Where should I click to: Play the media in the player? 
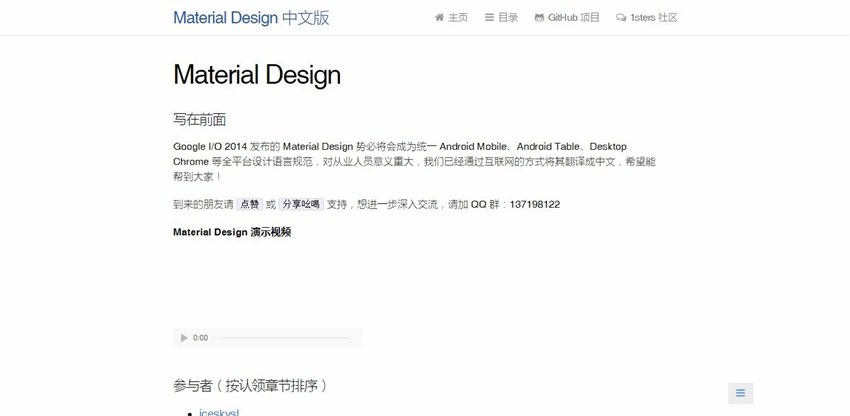[184, 338]
